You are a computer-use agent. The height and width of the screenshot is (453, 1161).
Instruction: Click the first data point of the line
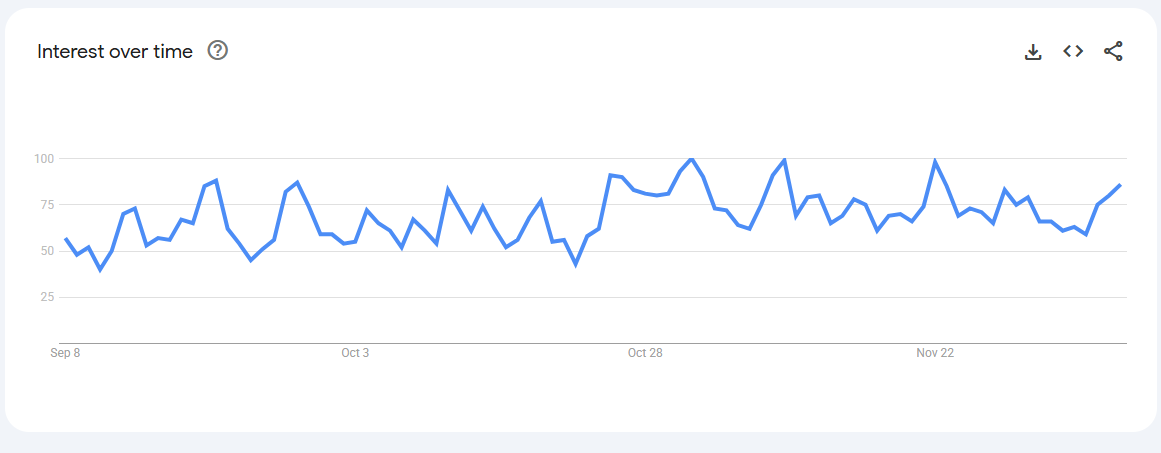(x=65, y=239)
